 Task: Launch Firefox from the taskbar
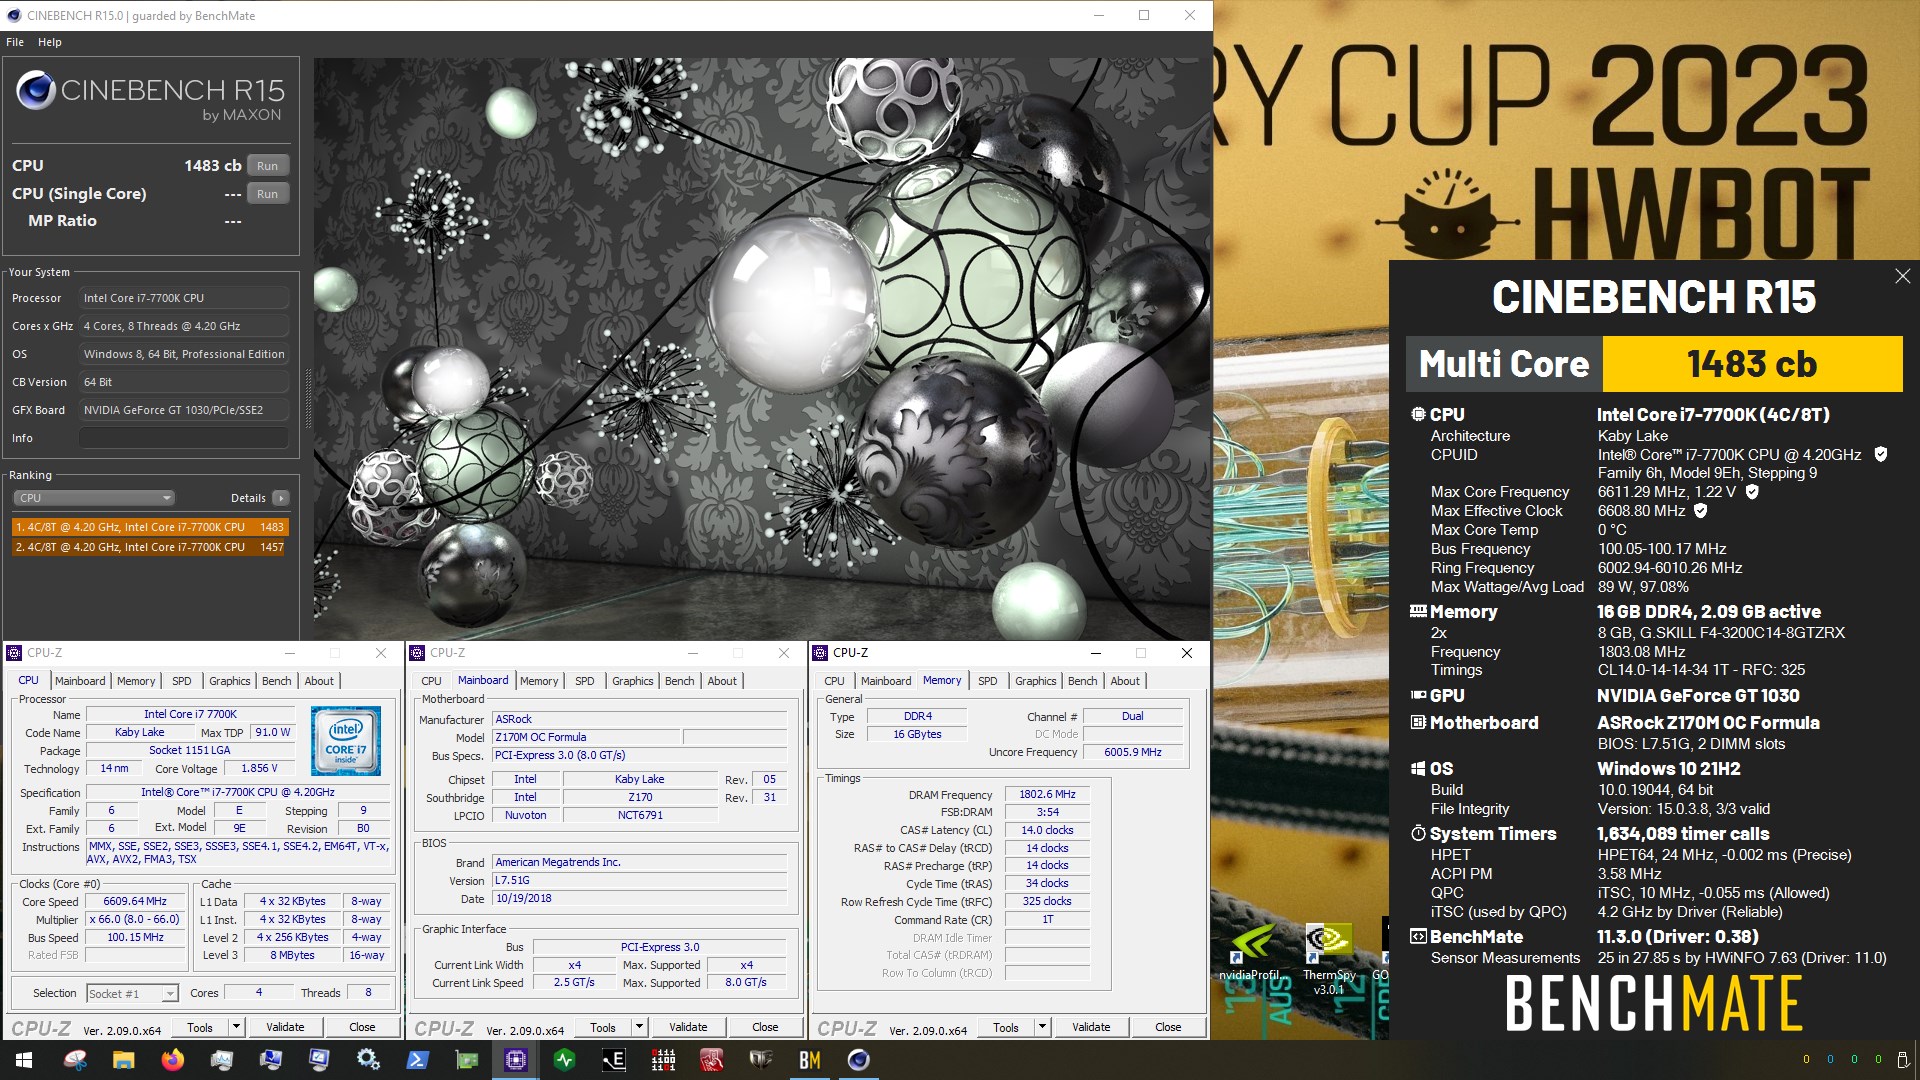click(x=173, y=1060)
